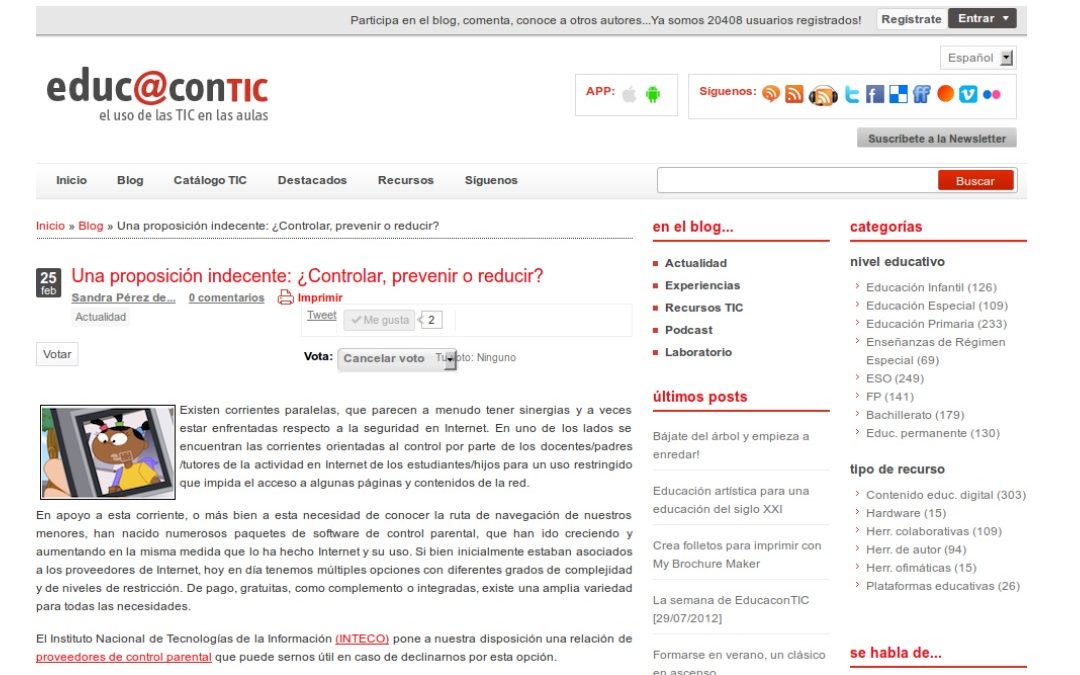Click the Blog breadcrumb link
1080x675 pixels.
tap(90, 226)
